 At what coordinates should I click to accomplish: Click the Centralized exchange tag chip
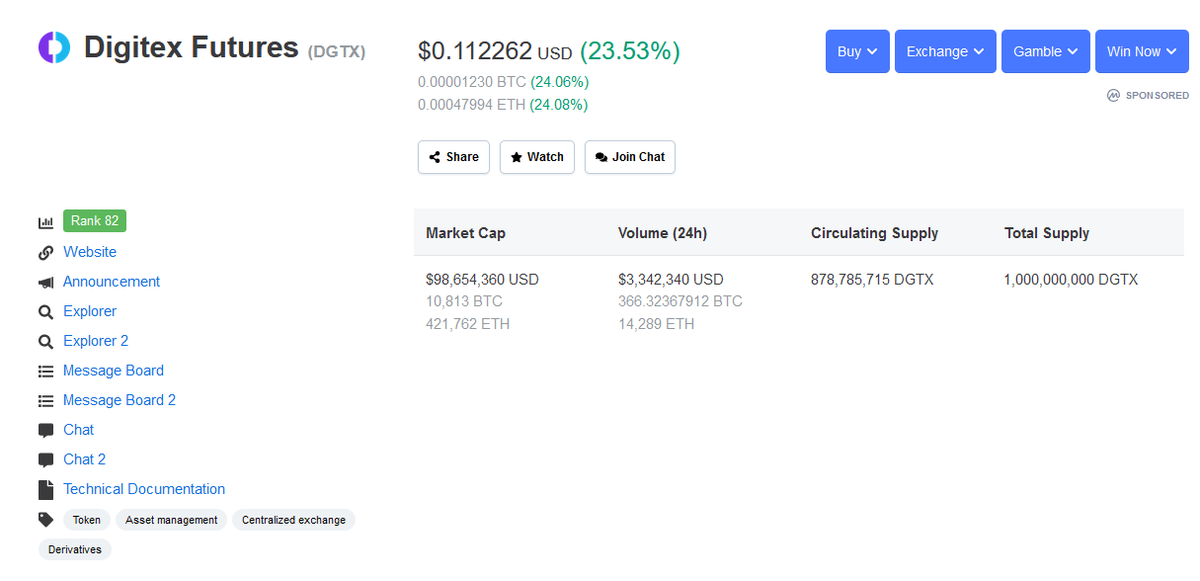[293, 519]
